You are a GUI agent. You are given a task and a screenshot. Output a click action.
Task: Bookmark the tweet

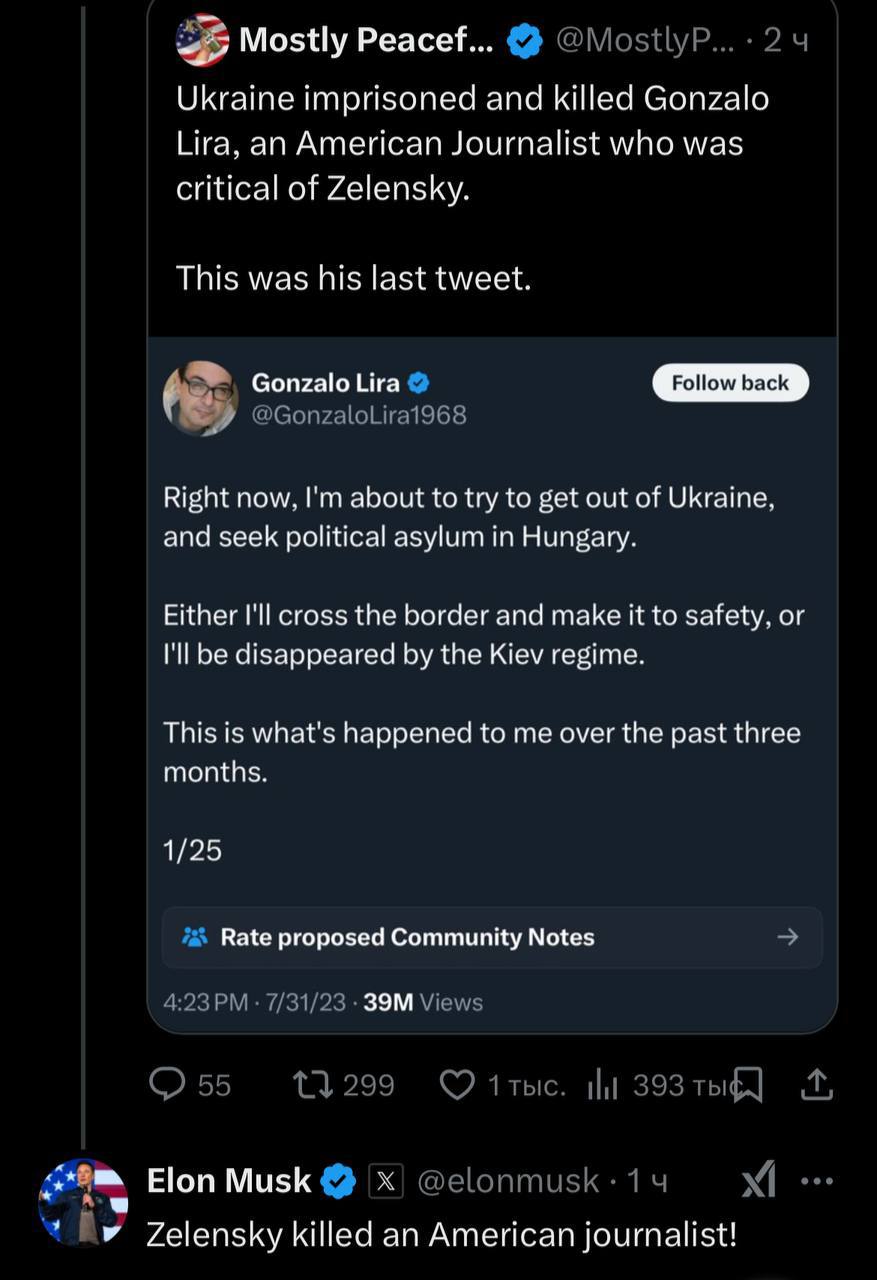(748, 1084)
